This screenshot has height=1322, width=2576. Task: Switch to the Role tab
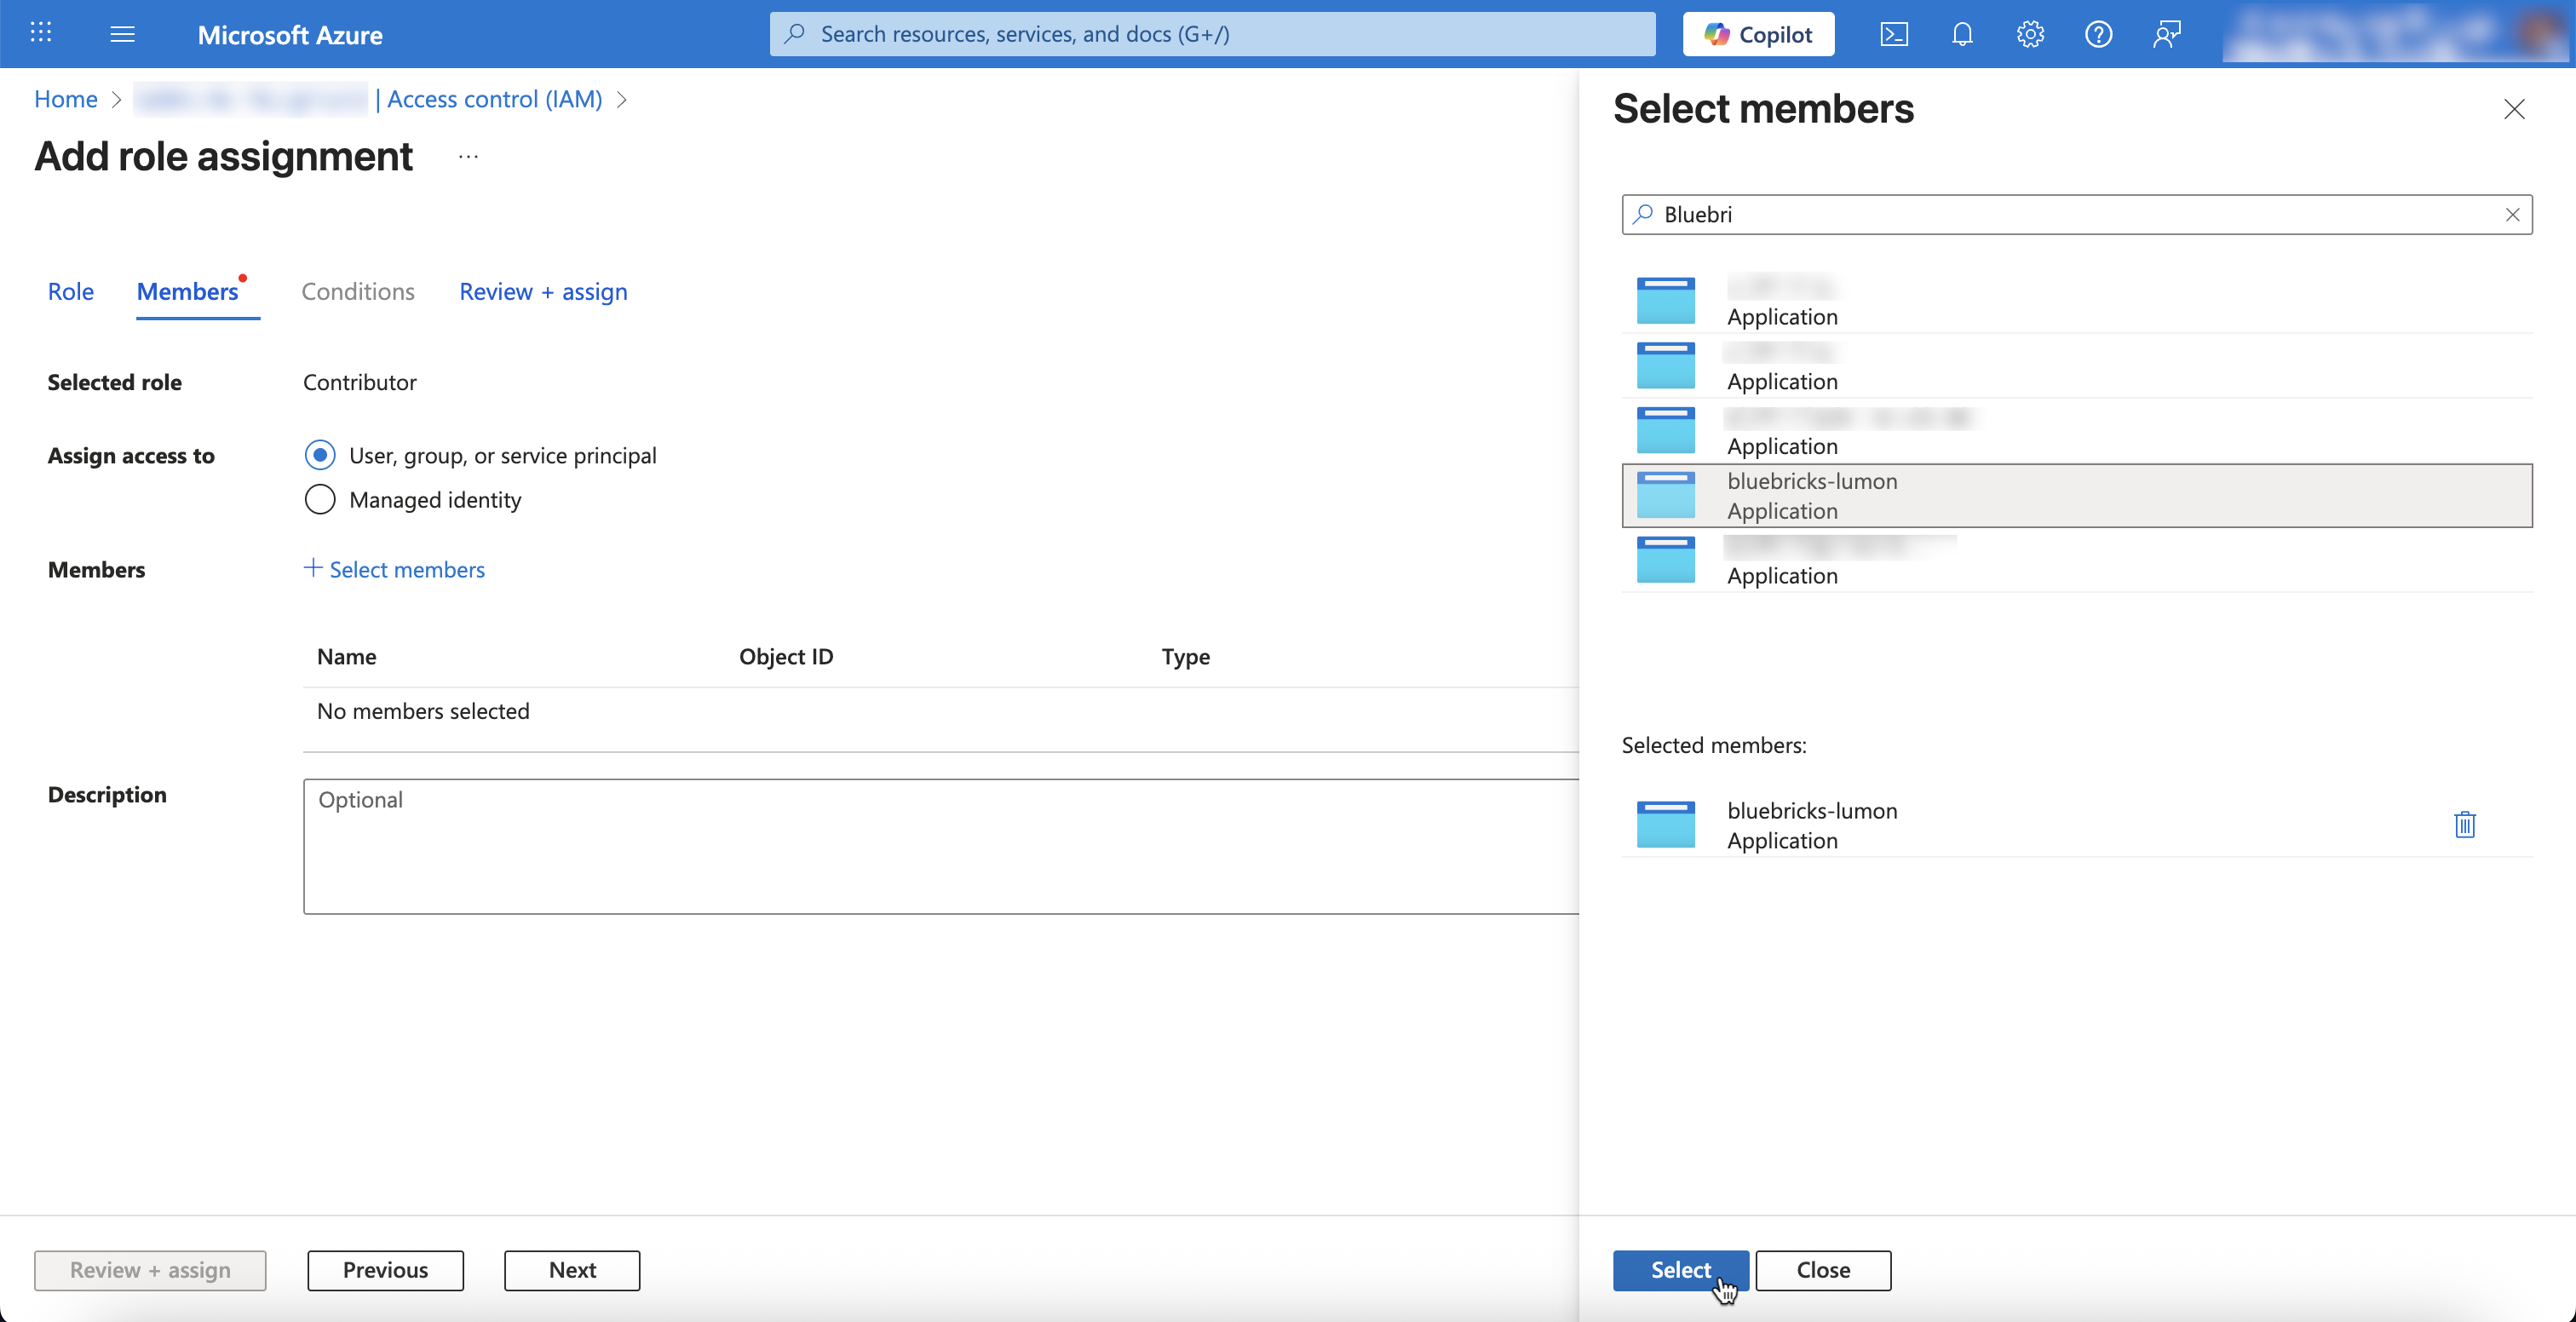point(70,291)
